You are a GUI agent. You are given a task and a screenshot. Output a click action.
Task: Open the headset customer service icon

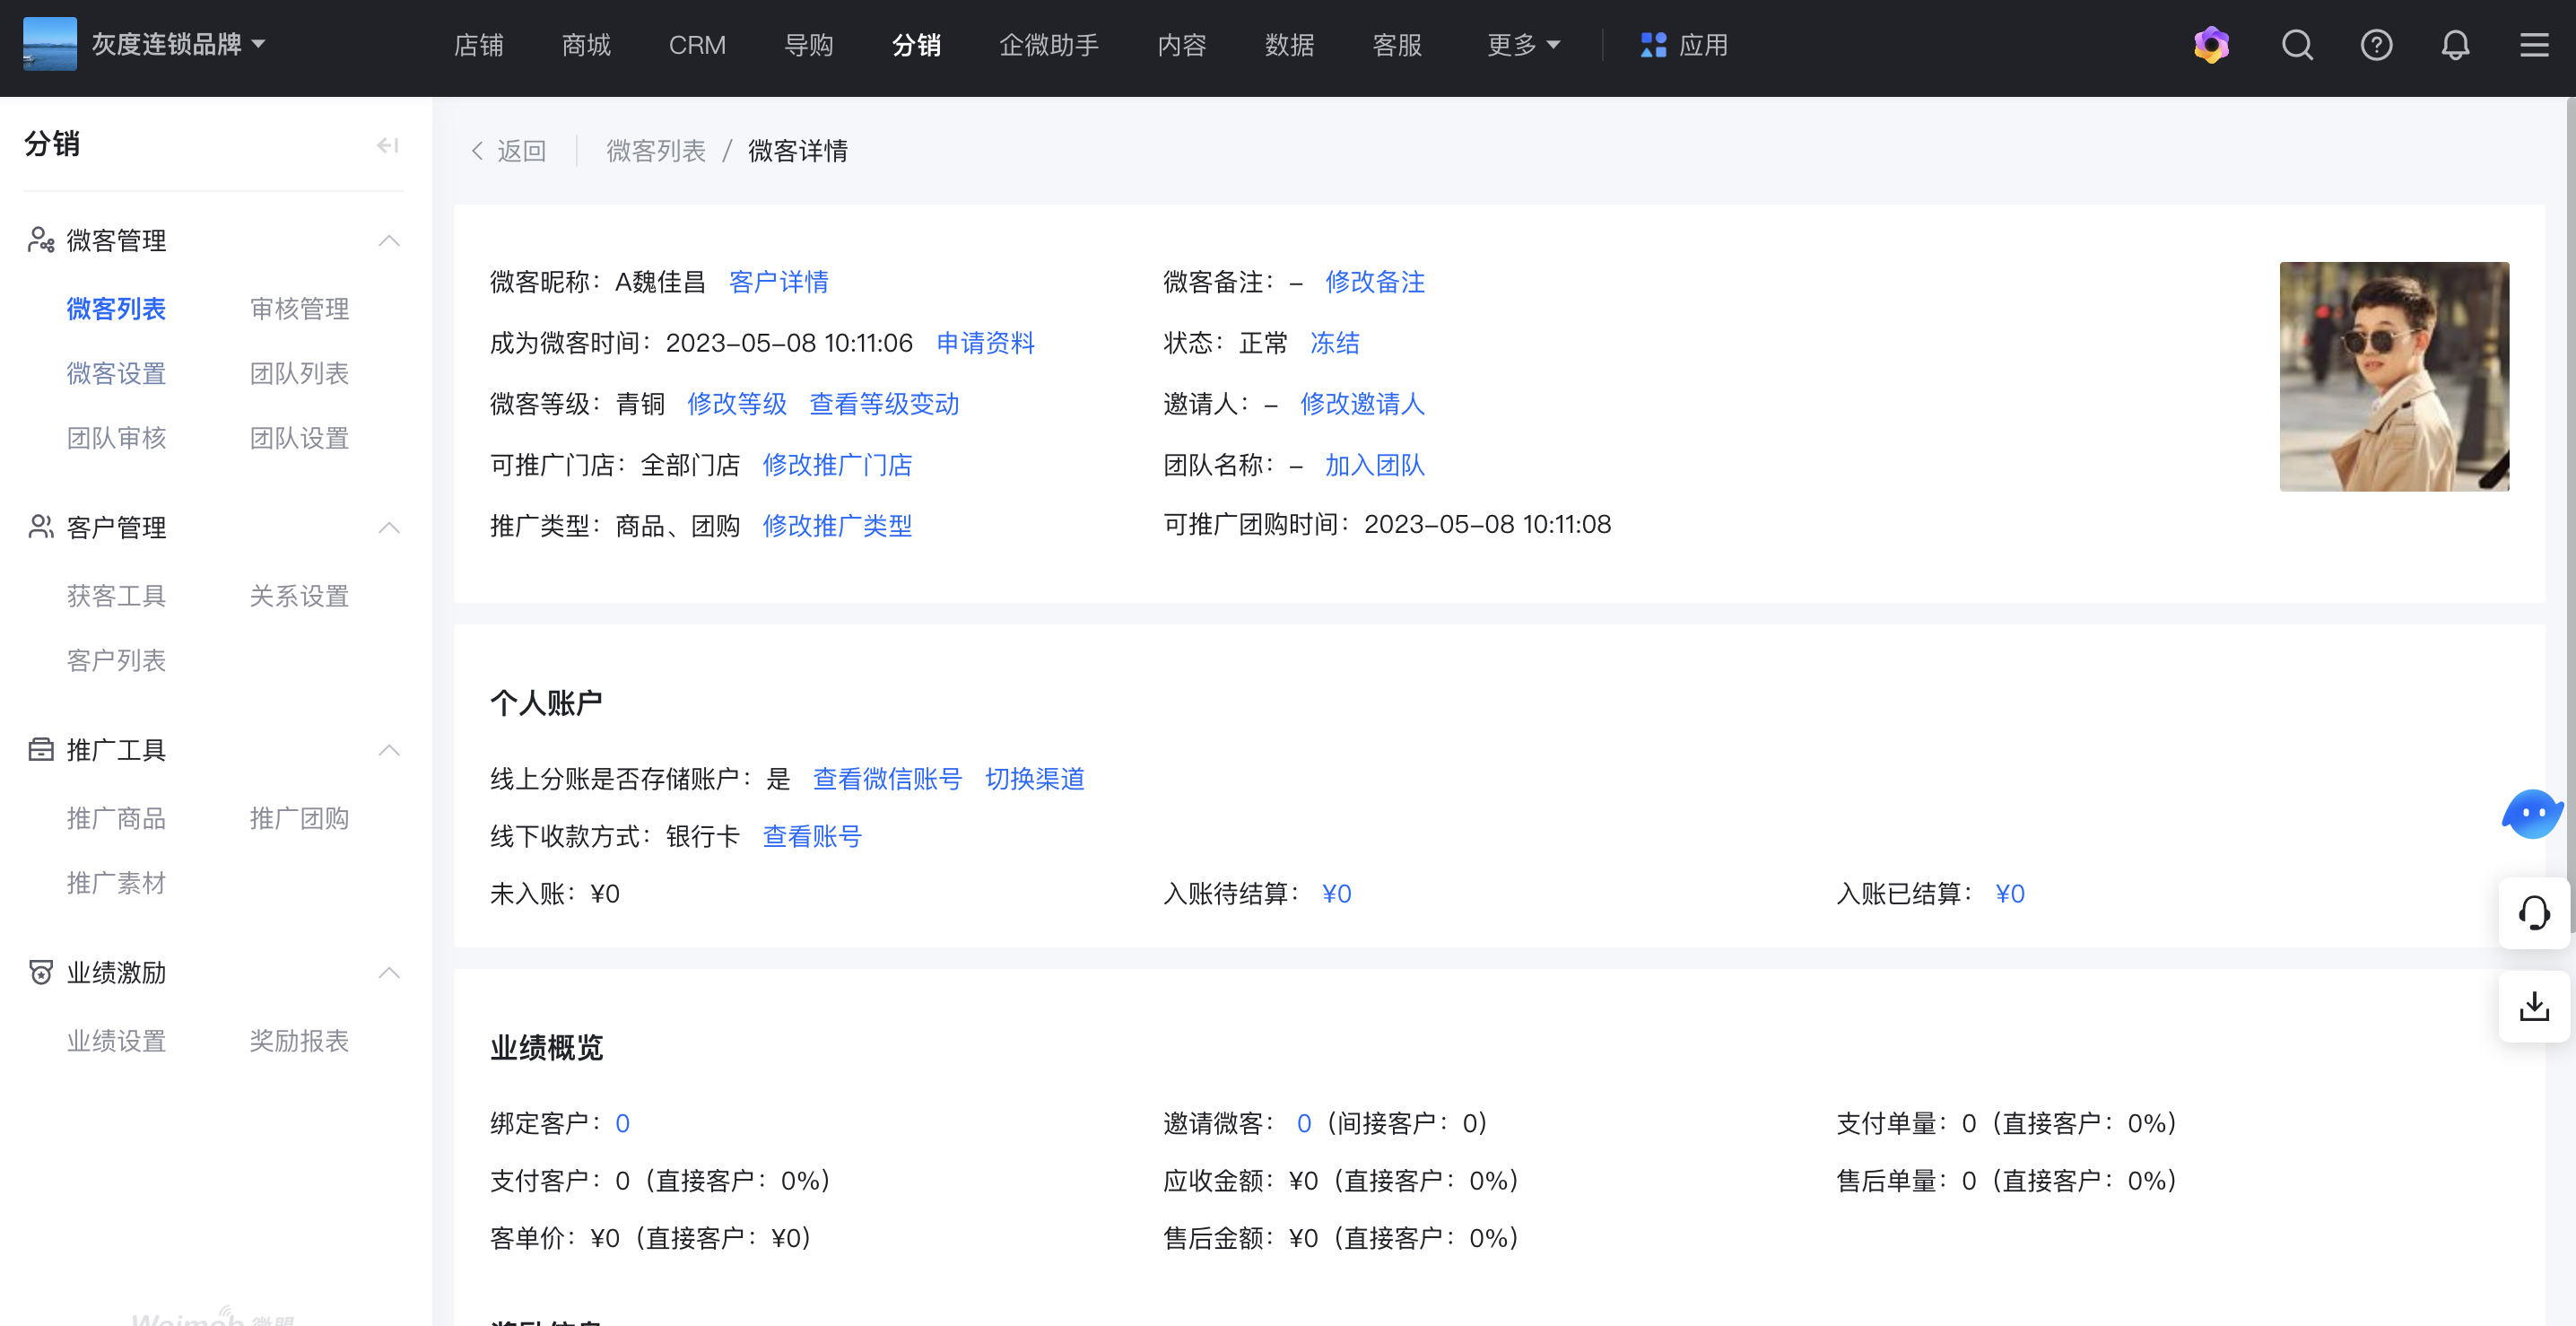[x=2534, y=913]
